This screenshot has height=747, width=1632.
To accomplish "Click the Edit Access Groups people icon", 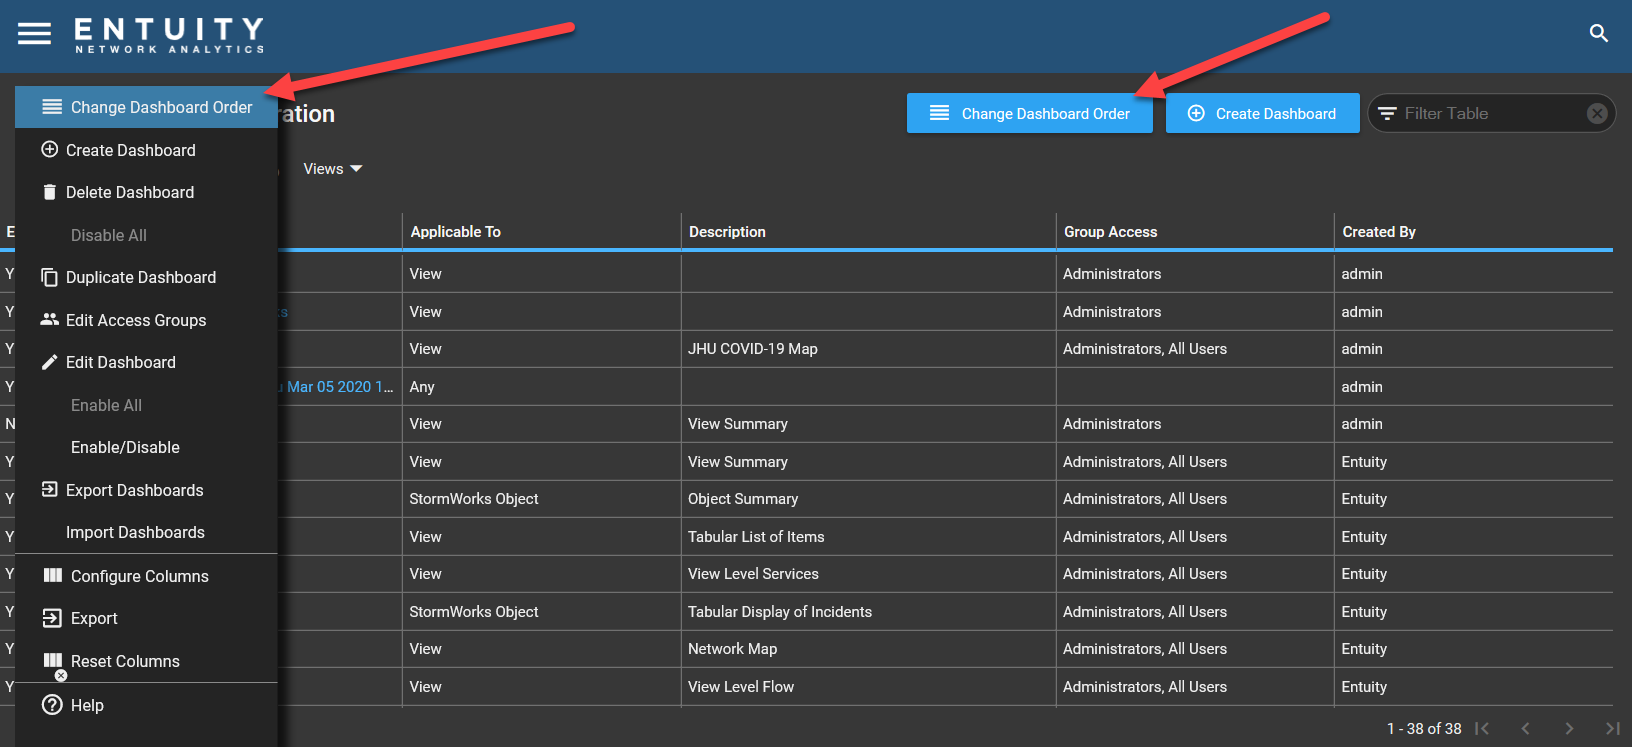I will pos(49,319).
